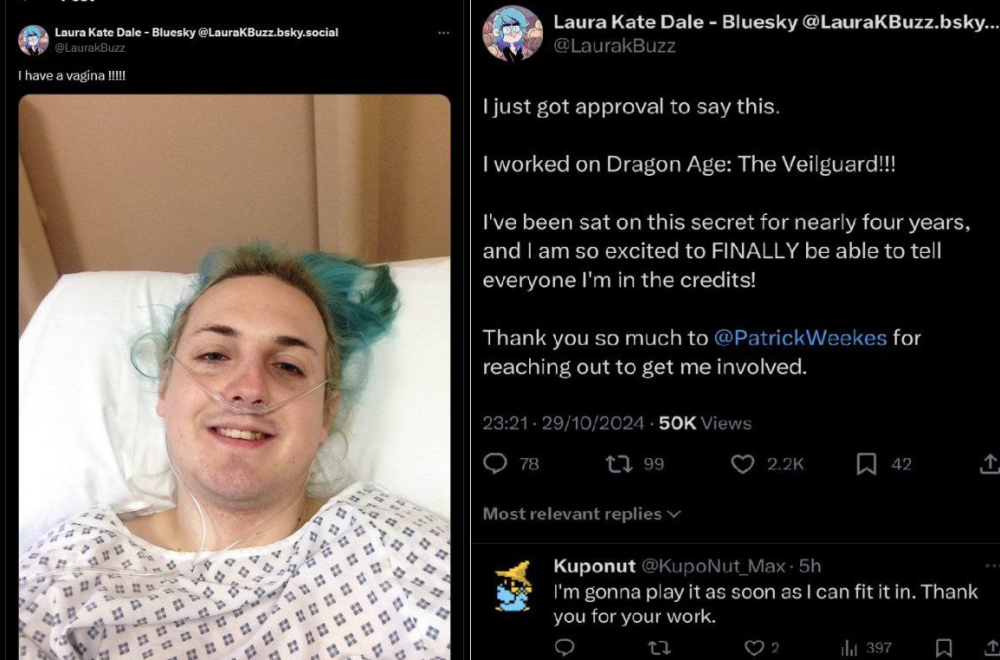The height and width of the screenshot is (660, 1000).
Task: Bookmark the post showing 42 bookmarks
Action: pos(865,464)
